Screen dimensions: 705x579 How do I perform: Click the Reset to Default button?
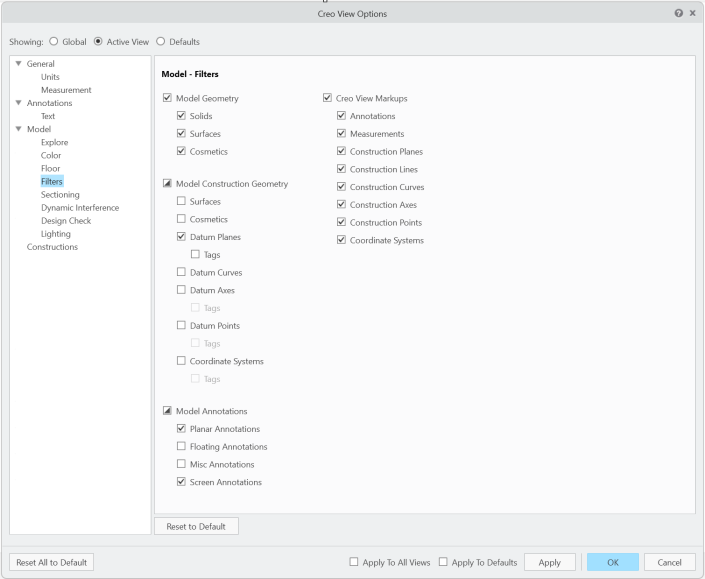[196, 526]
